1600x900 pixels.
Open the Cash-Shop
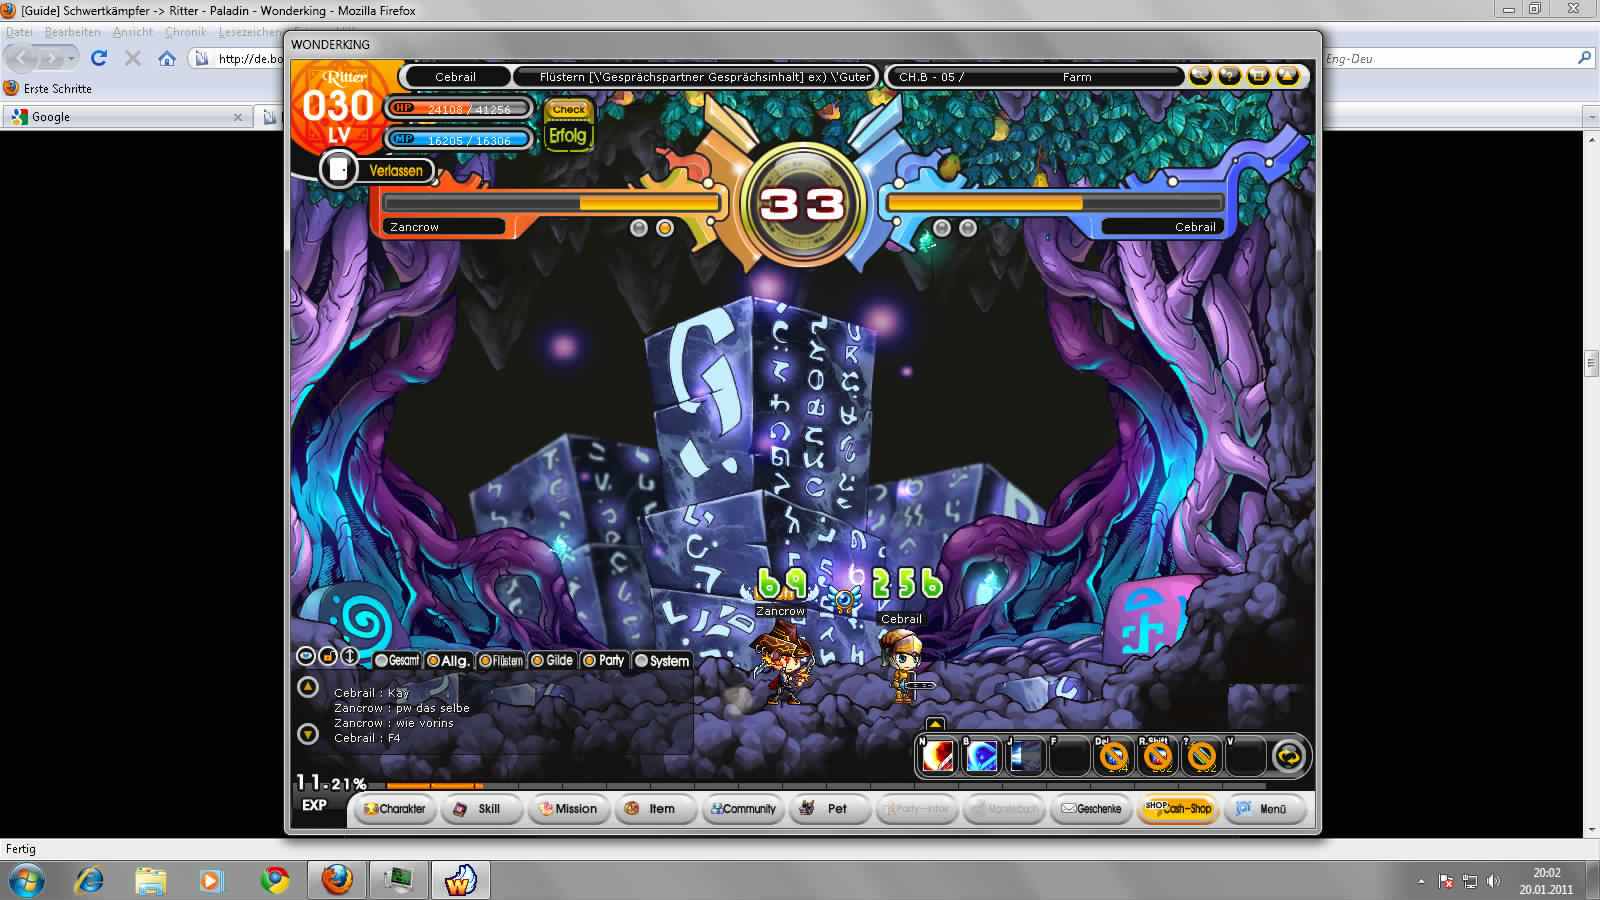click(x=1178, y=808)
